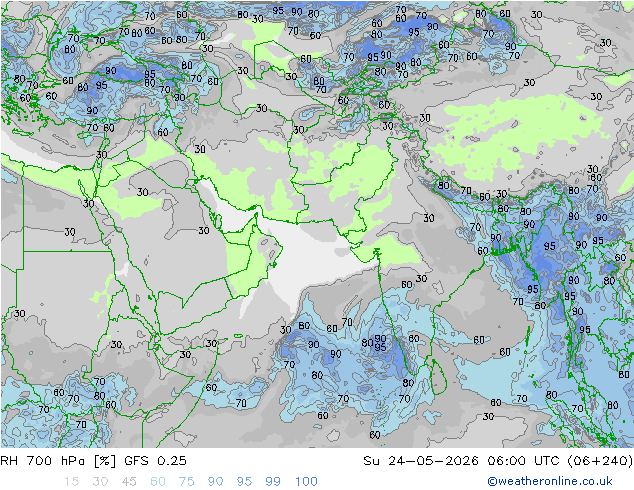Select the map title 'RH 700 hPa [%] GFS 0.25'

(93, 460)
